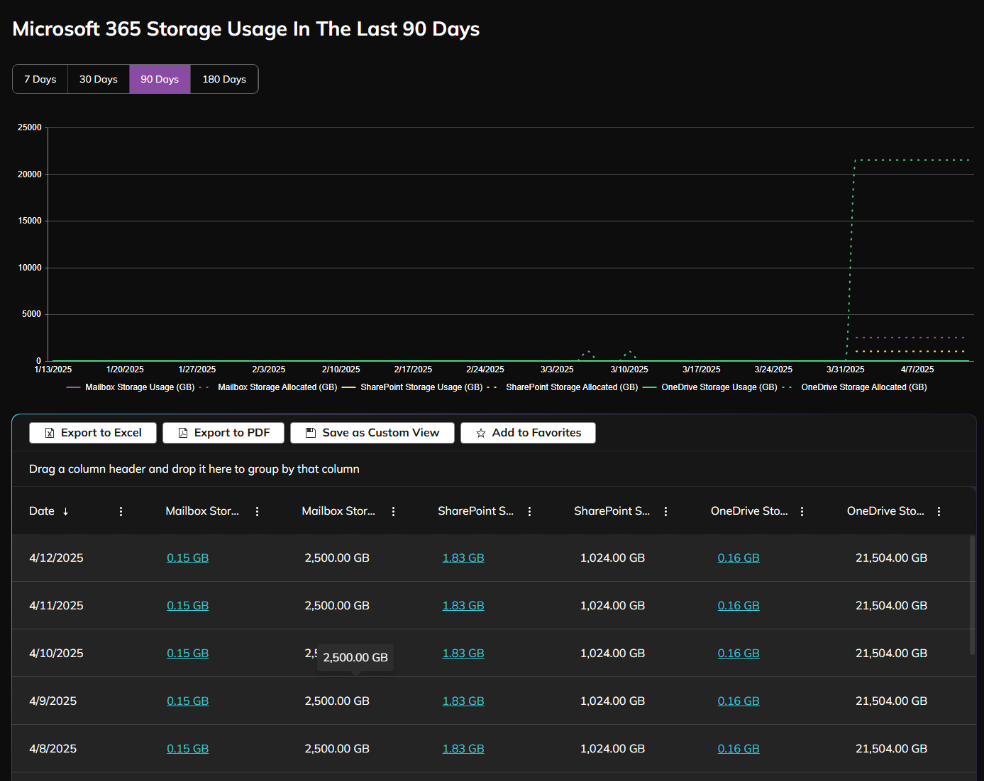This screenshot has height=781, width=984.
Task: Select the 4/12/2025 date cell
Action: pyautogui.click(x=56, y=558)
